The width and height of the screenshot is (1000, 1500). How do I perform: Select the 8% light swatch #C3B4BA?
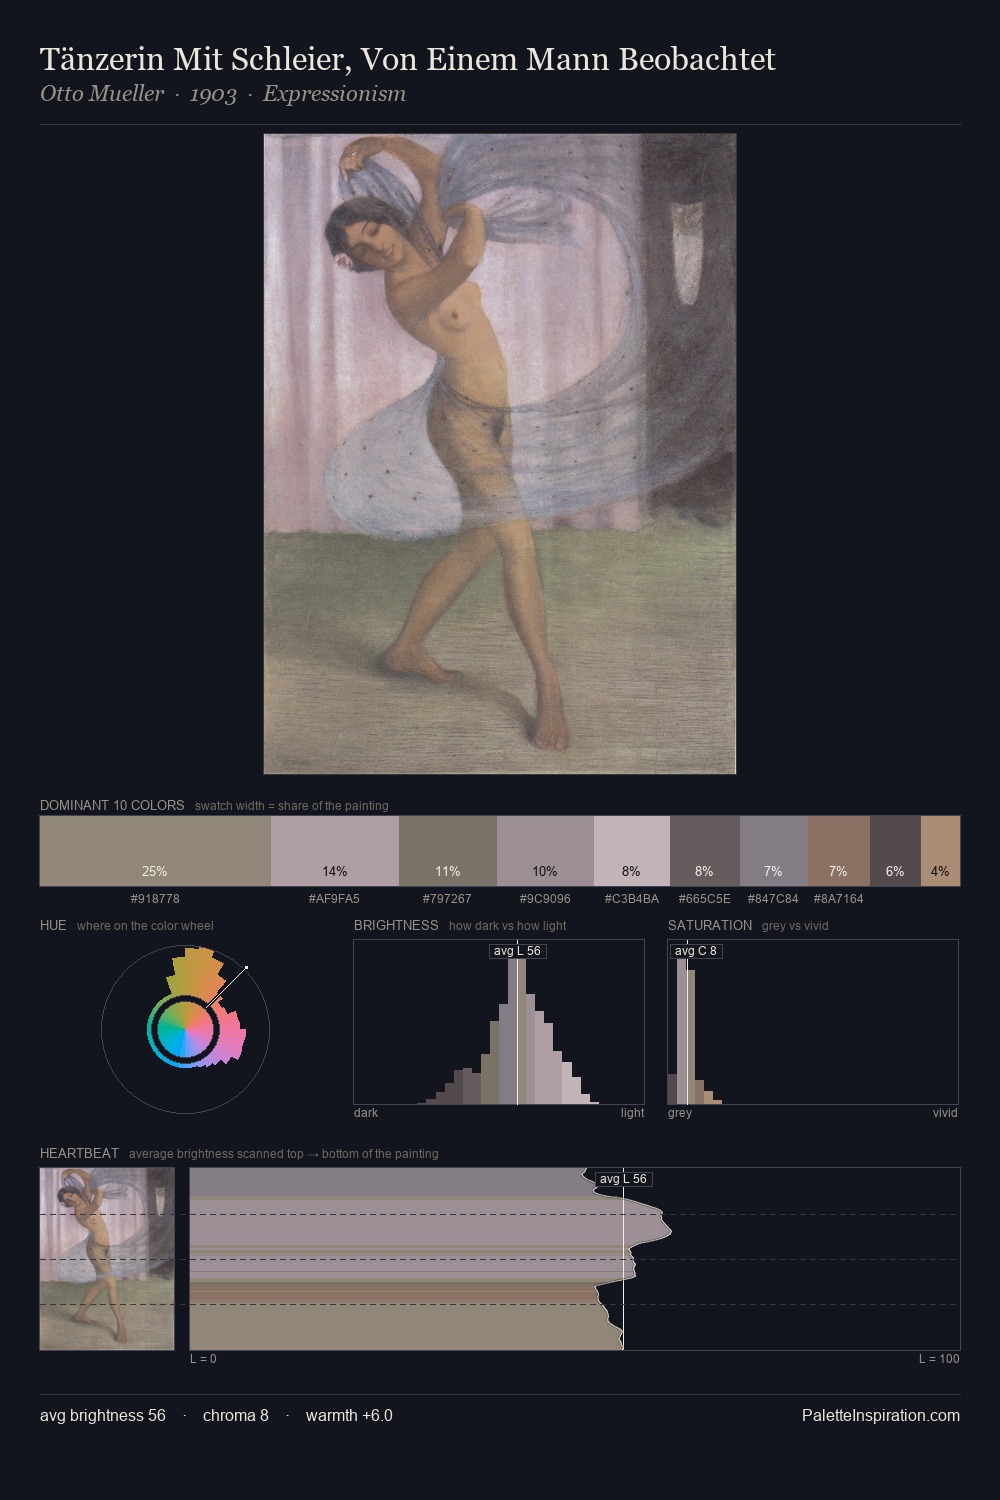point(632,851)
